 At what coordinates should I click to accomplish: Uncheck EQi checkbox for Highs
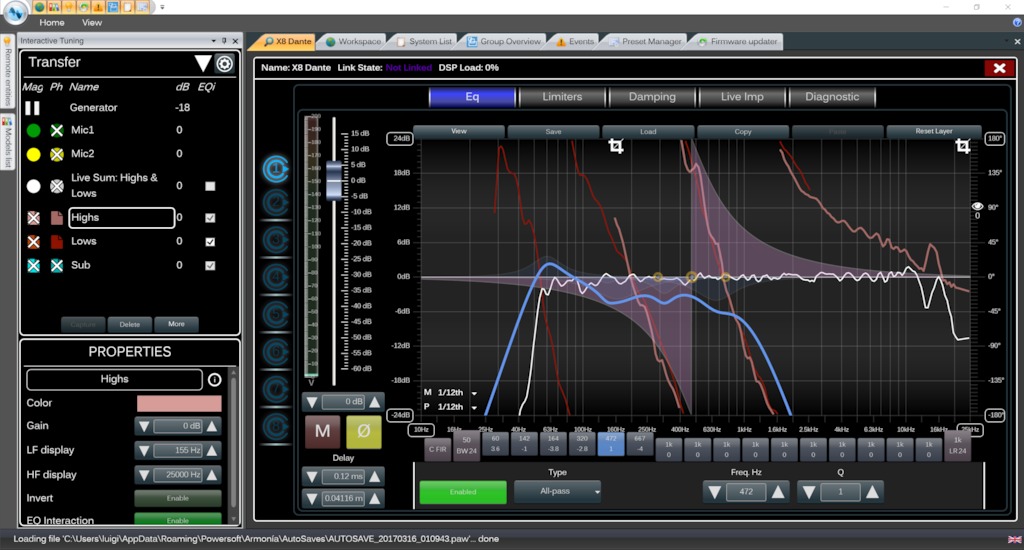pyautogui.click(x=210, y=218)
